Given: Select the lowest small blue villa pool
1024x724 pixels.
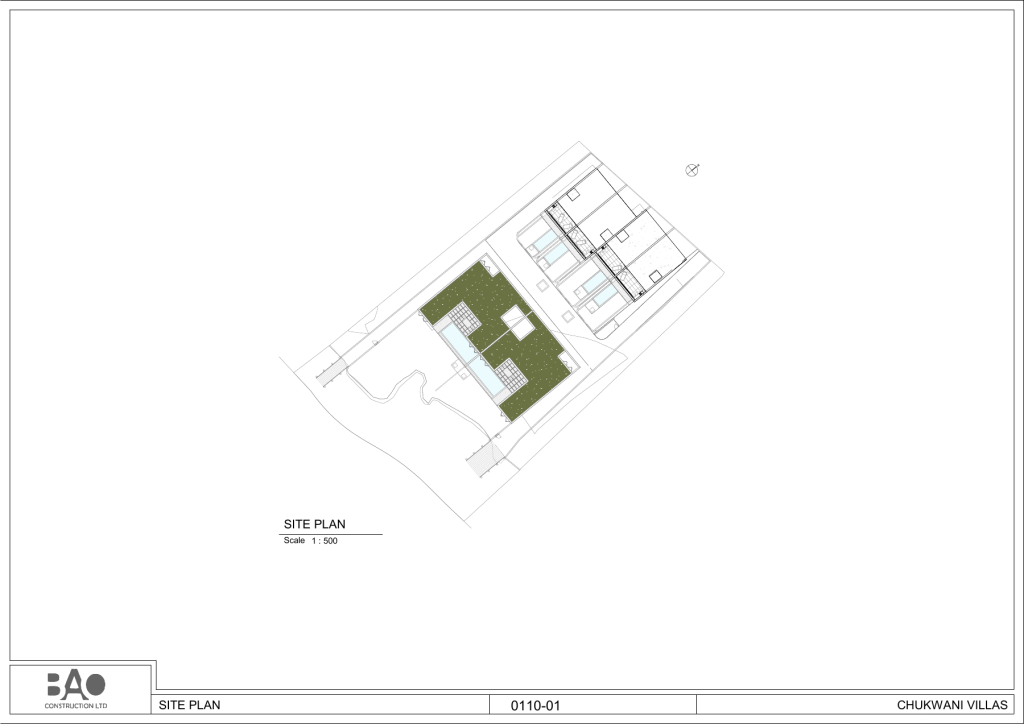Looking at the screenshot, I should click(x=605, y=296).
